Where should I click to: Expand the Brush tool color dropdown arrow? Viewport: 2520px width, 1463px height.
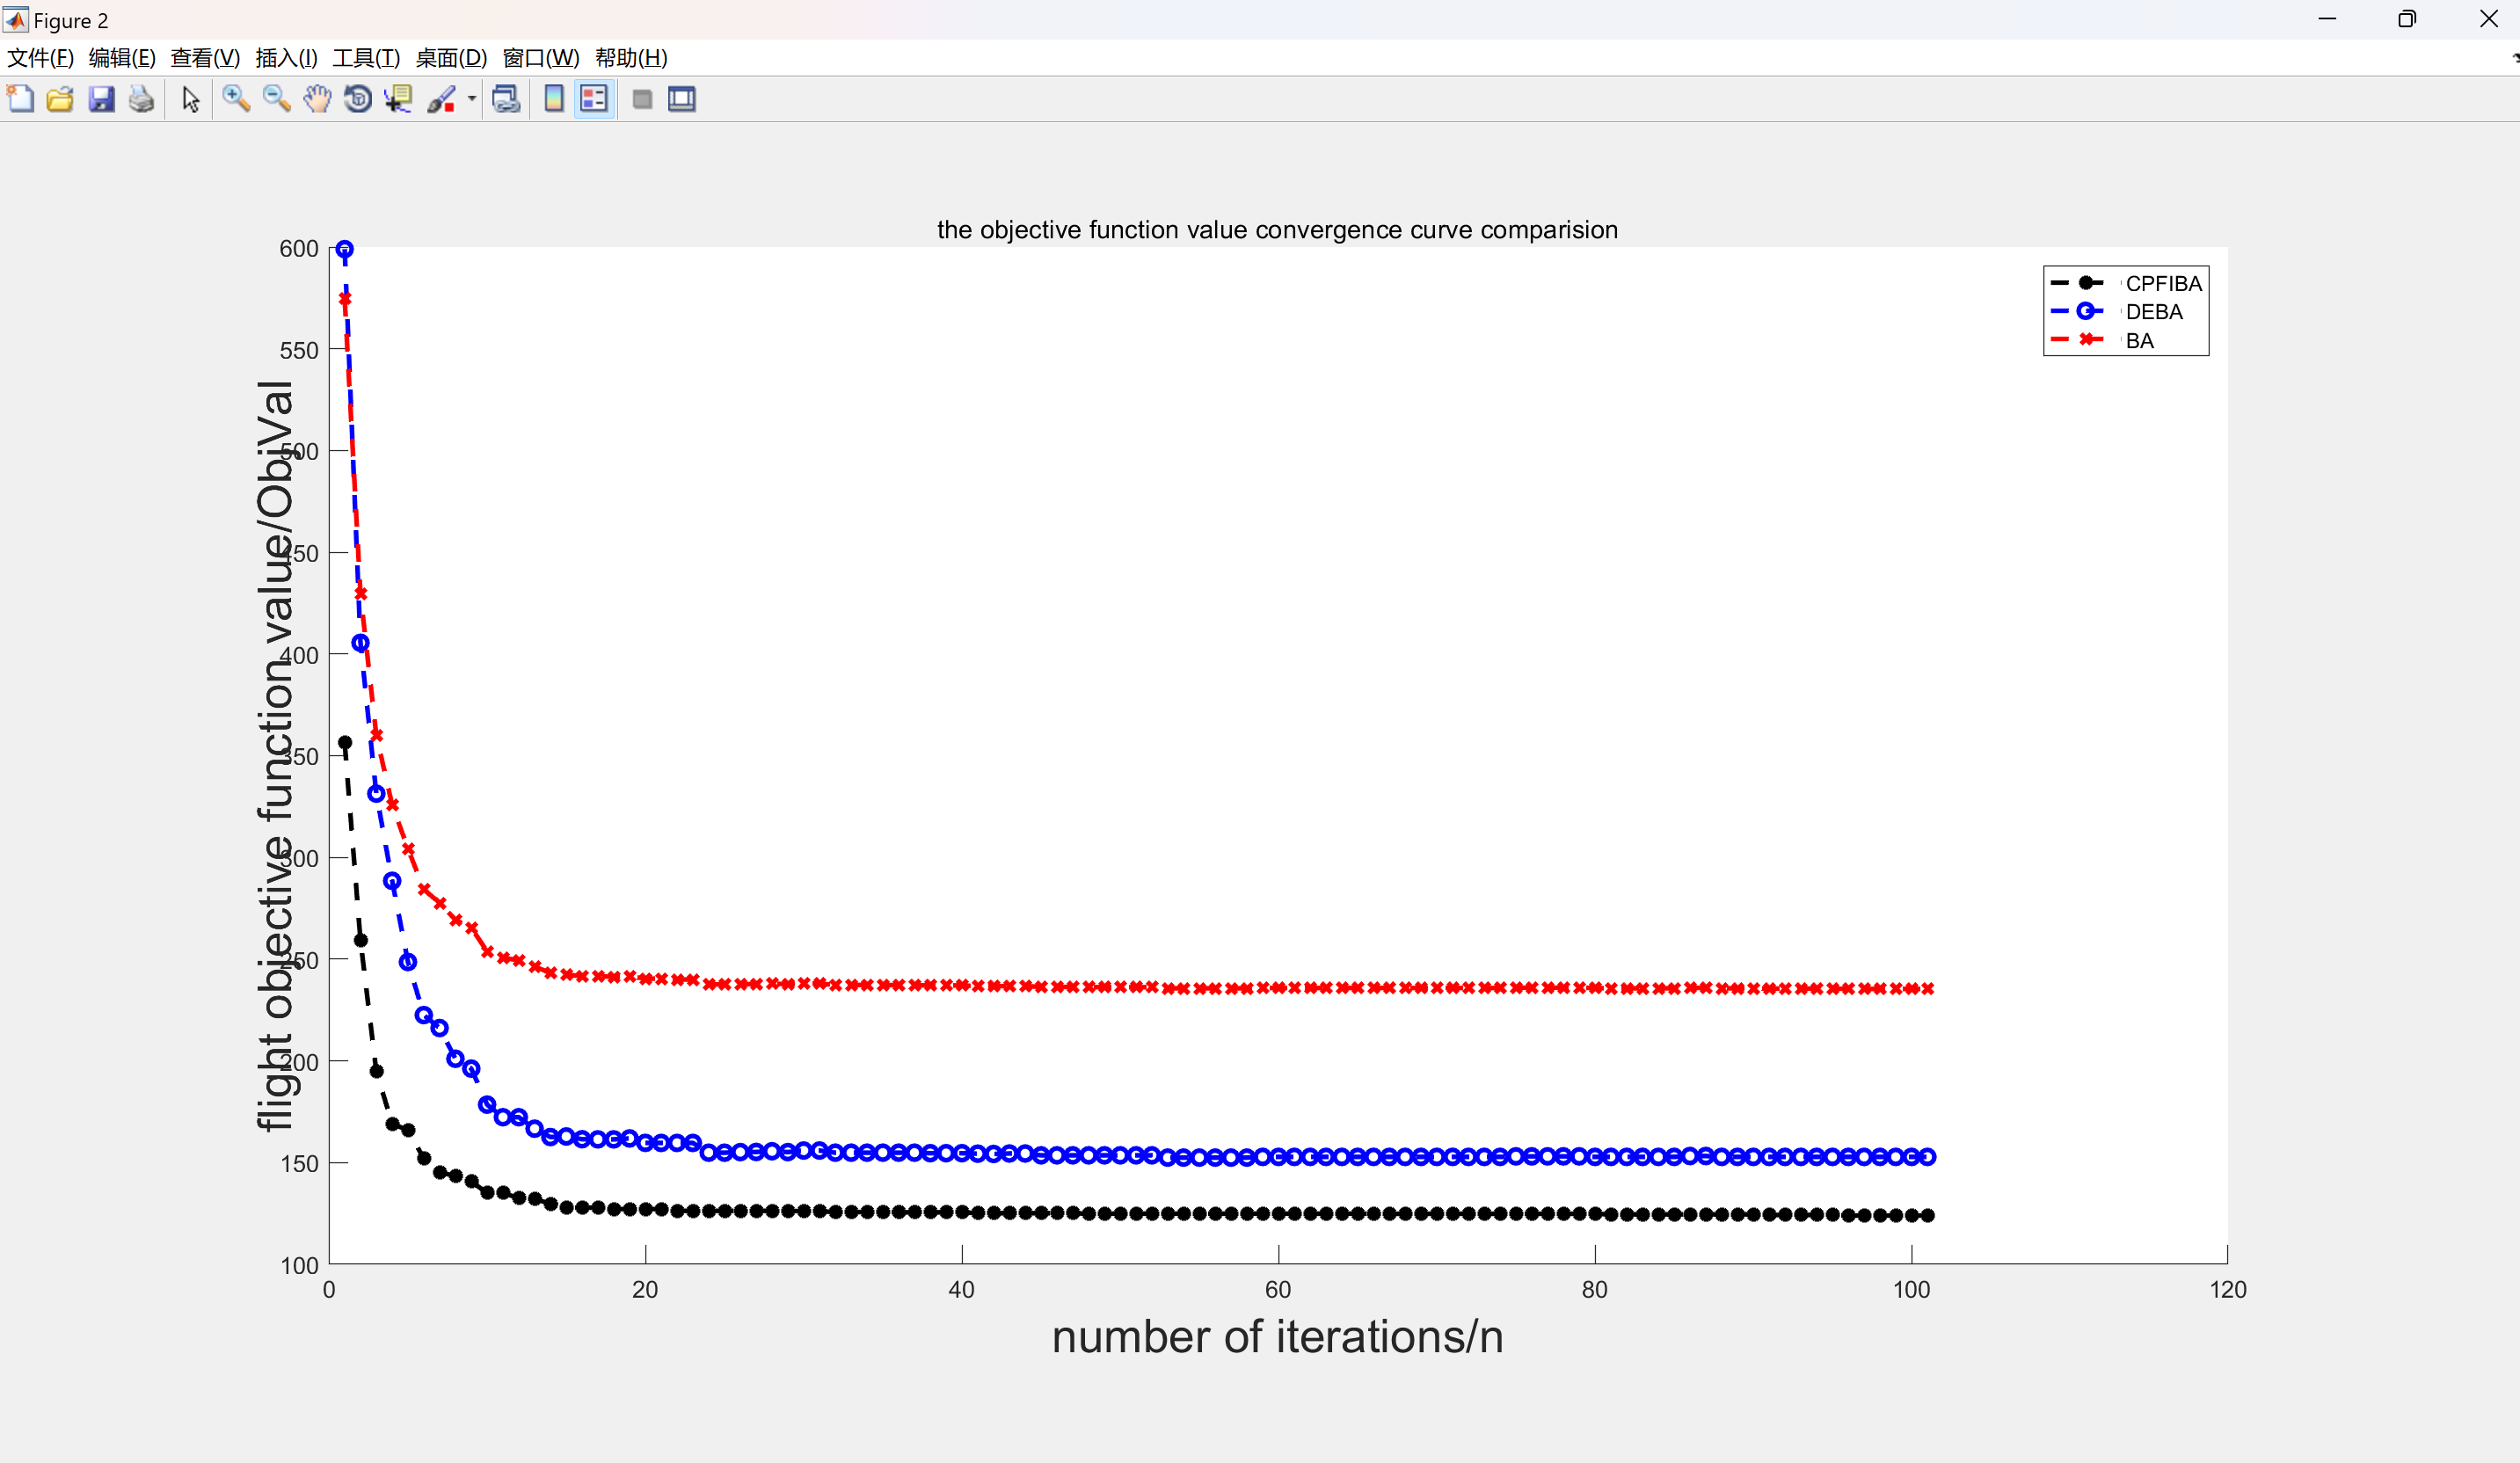tap(472, 99)
